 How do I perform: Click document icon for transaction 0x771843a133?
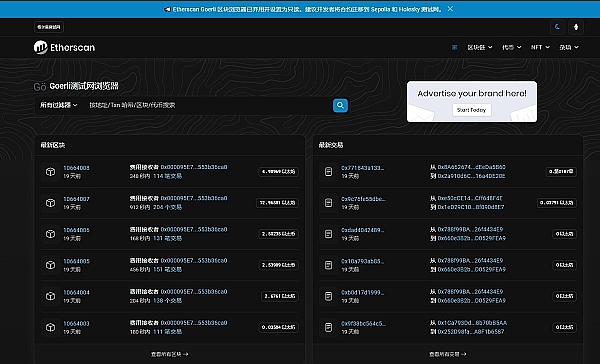[328, 172]
